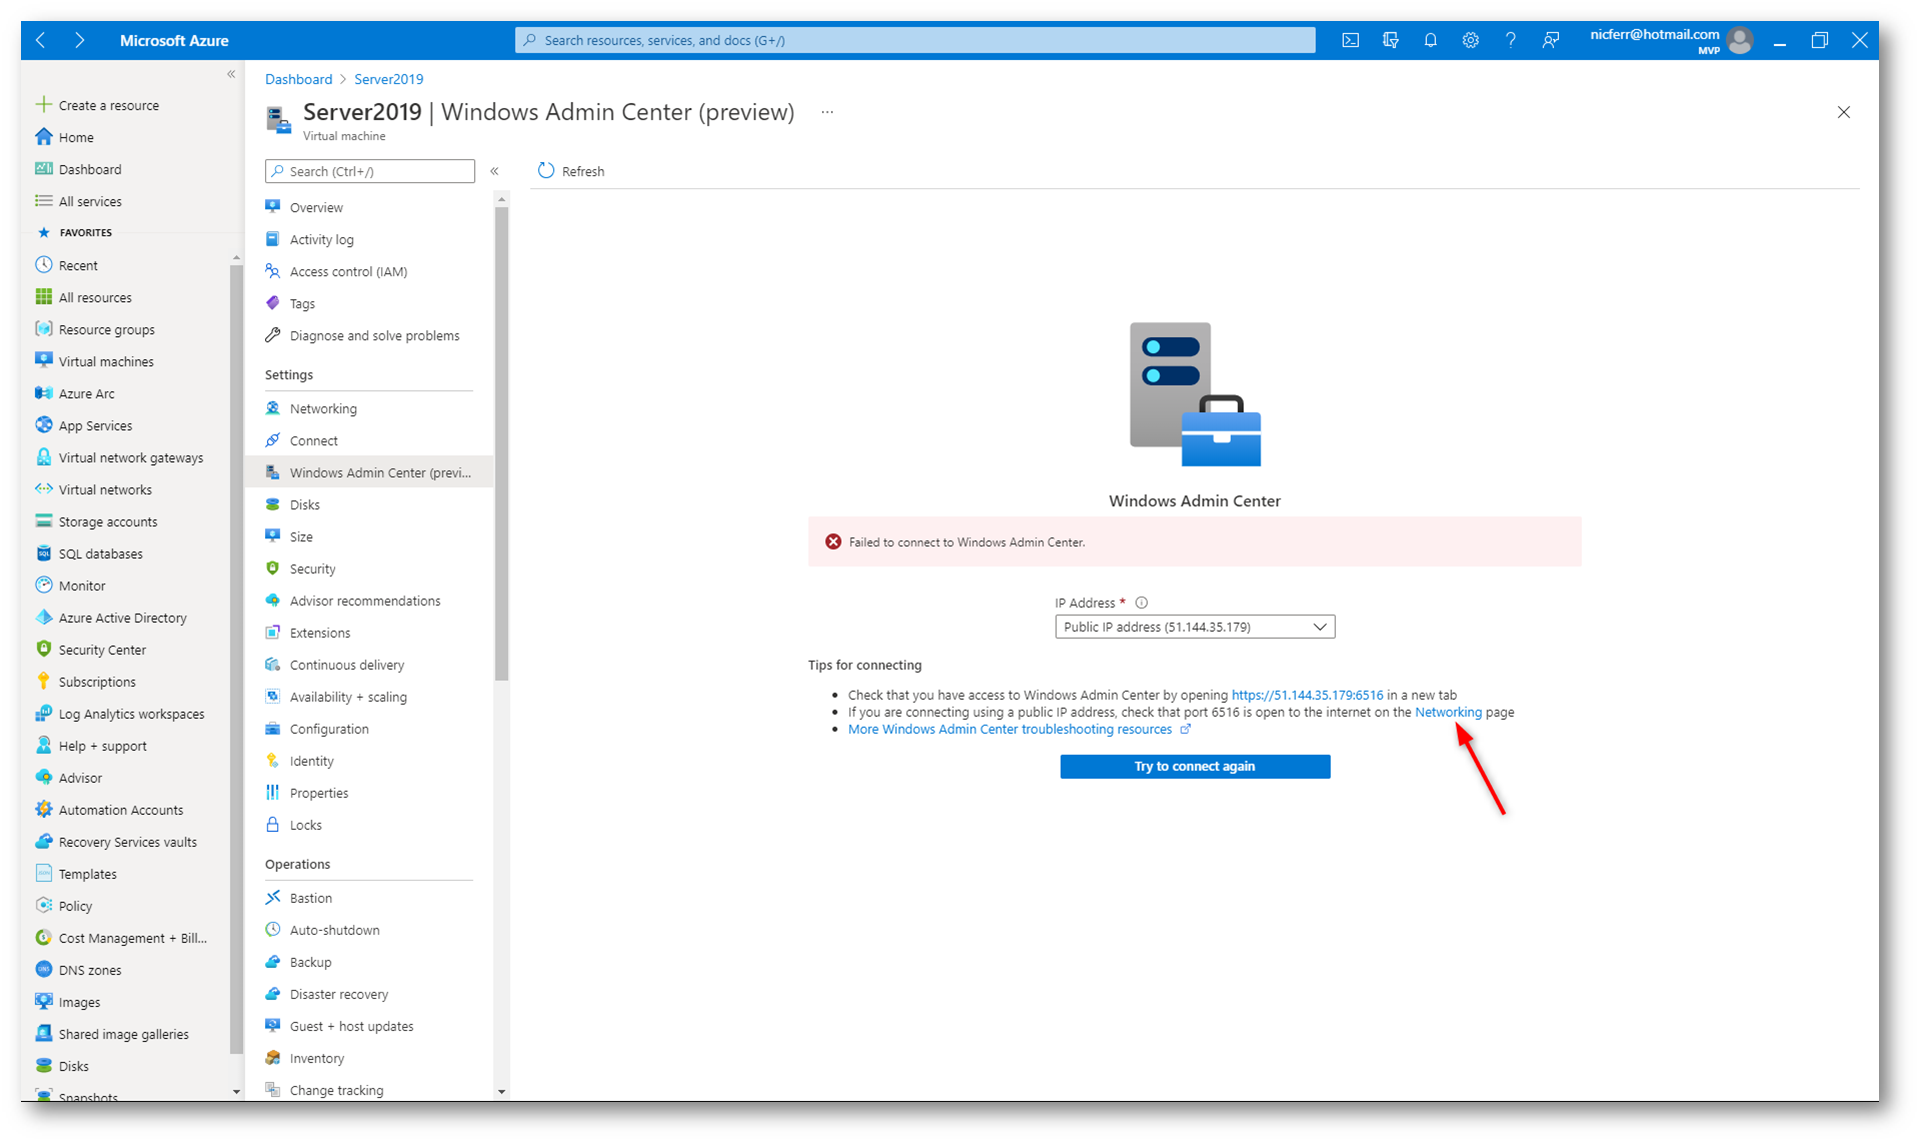
Task: Open the ellipsis more options menu
Action: [827, 112]
